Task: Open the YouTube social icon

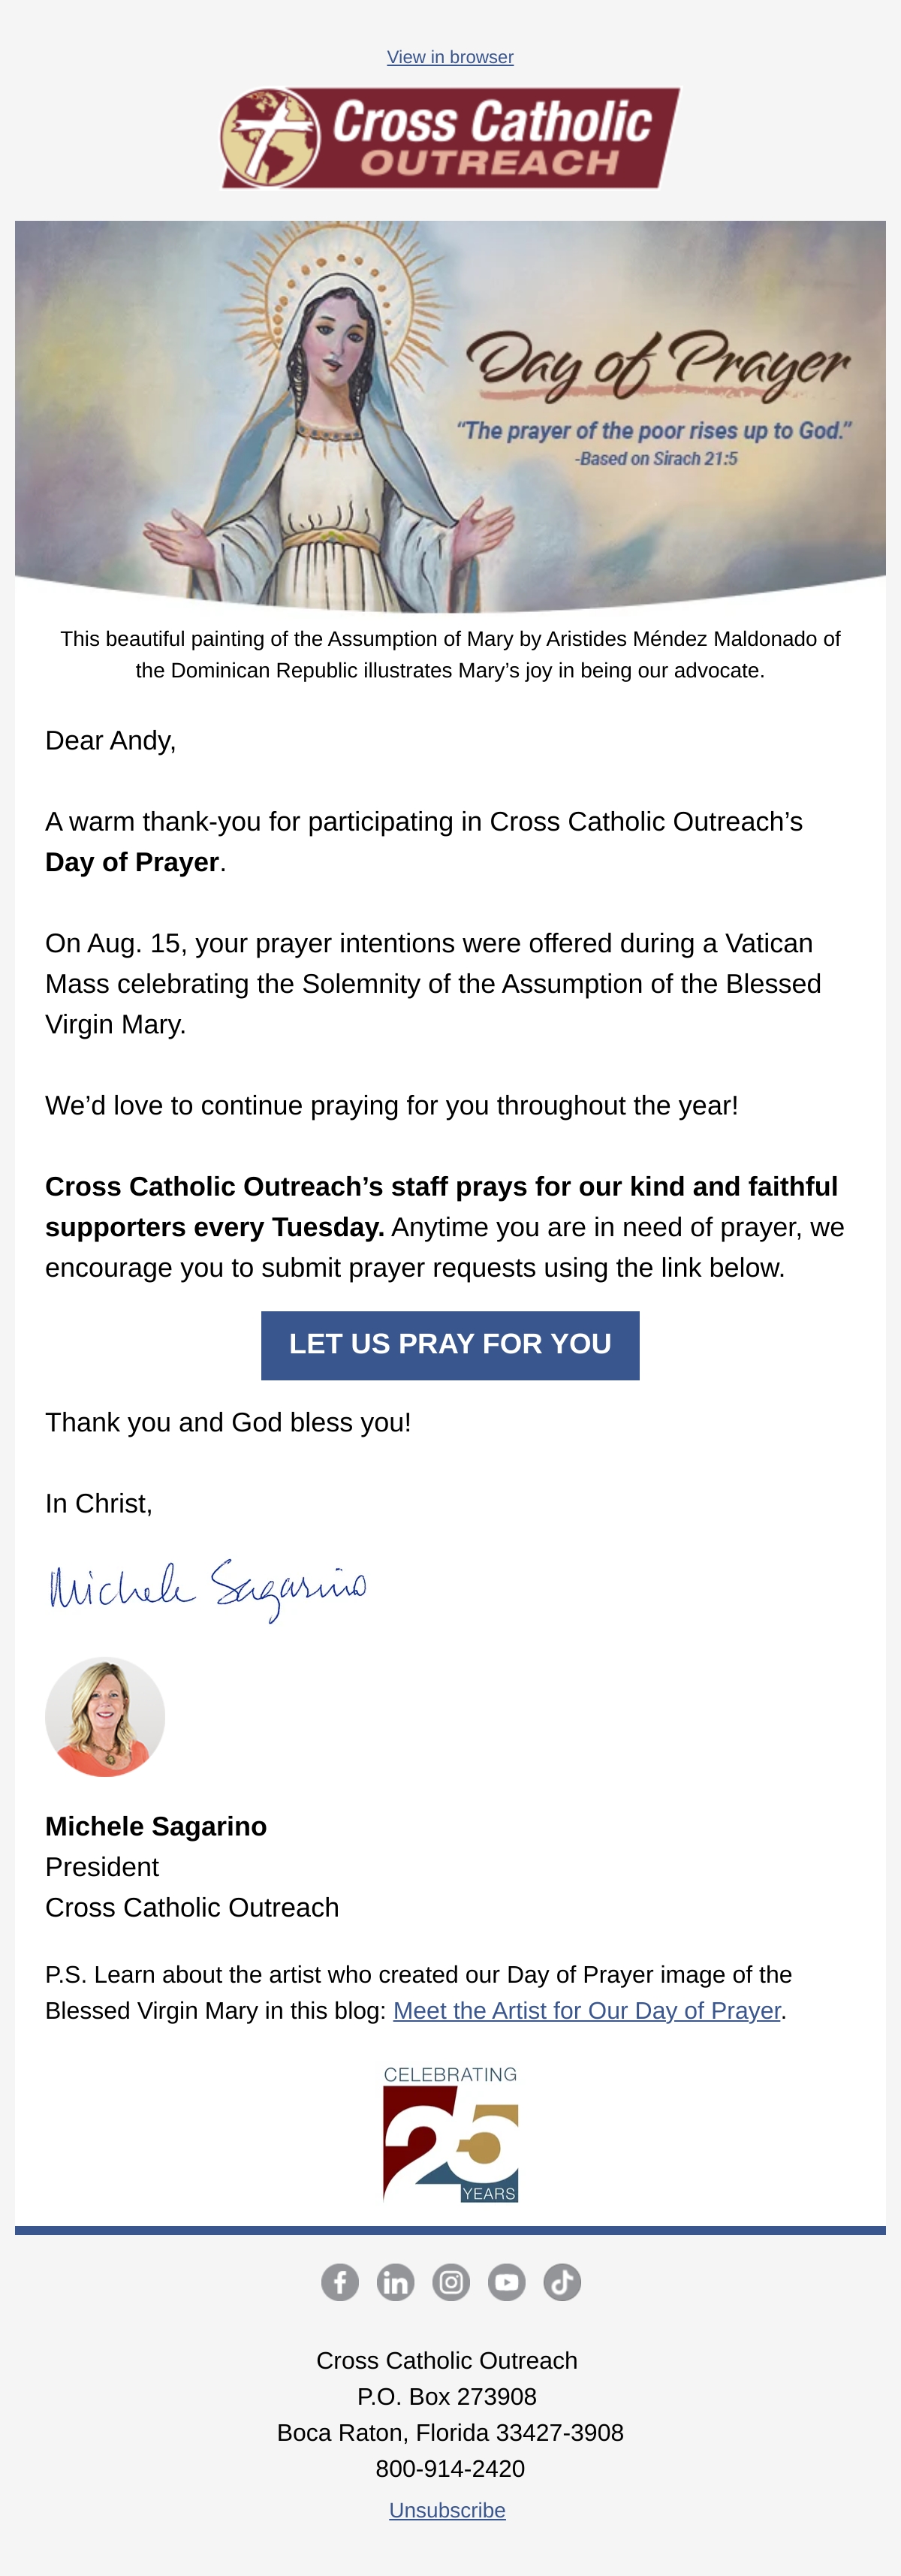Action: (x=506, y=2282)
